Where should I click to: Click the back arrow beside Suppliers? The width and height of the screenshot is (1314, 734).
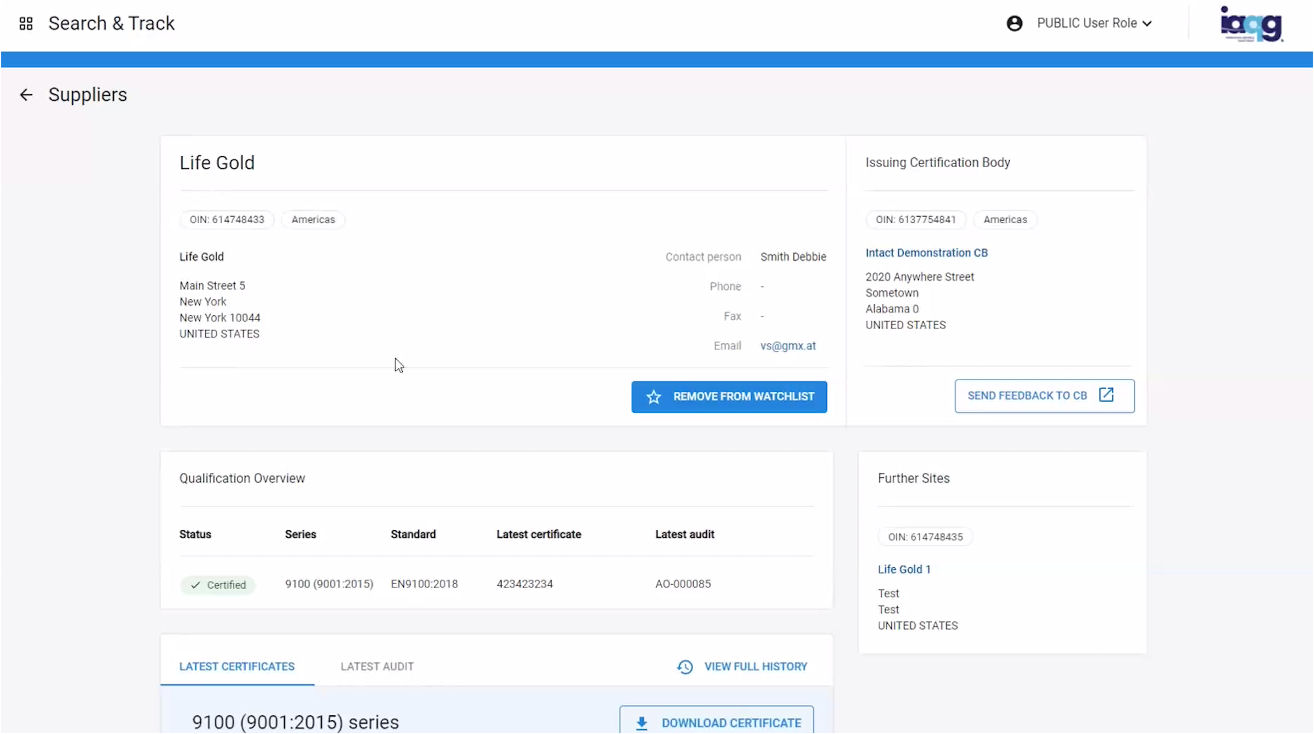click(x=26, y=95)
